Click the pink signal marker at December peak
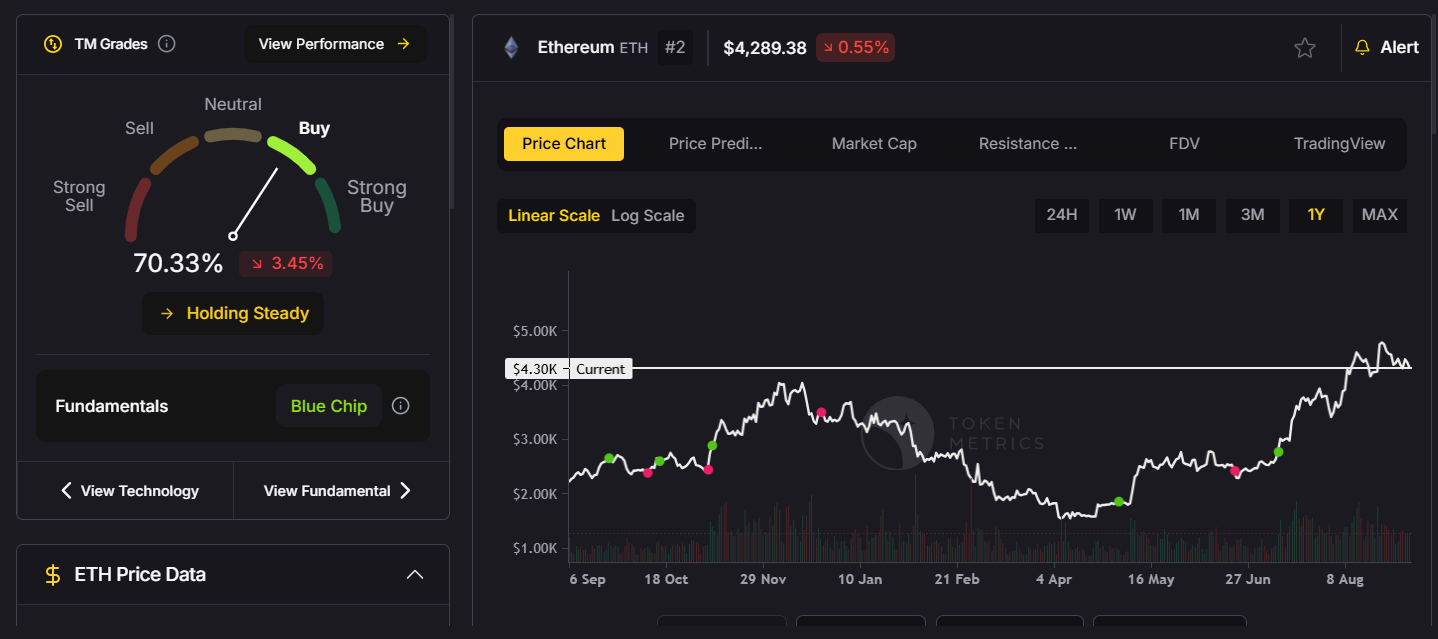 point(821,413)
